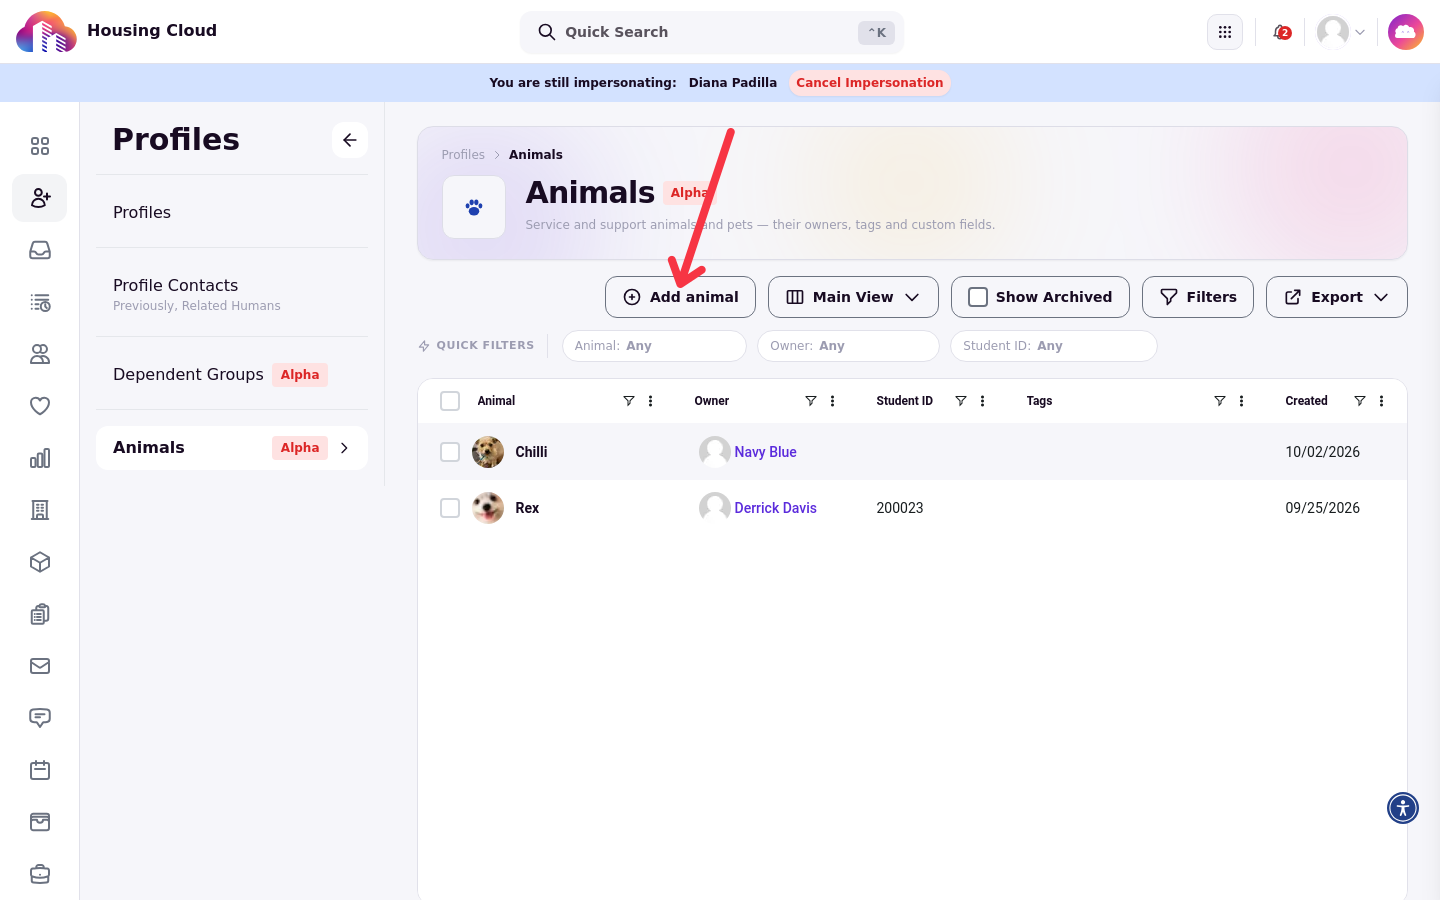Open the apps grid launcher icon
Viewport: 1440px width, 900px height.
[x=1225, y=32]
